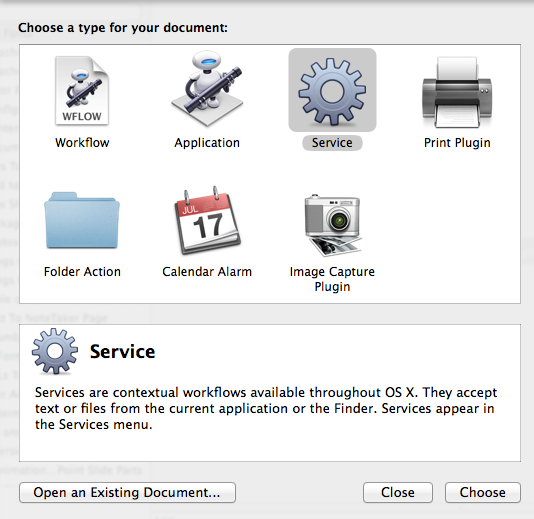Select the Workflow WFLOW document icon
Screen dimensions: 534x519
click(82, 91)
